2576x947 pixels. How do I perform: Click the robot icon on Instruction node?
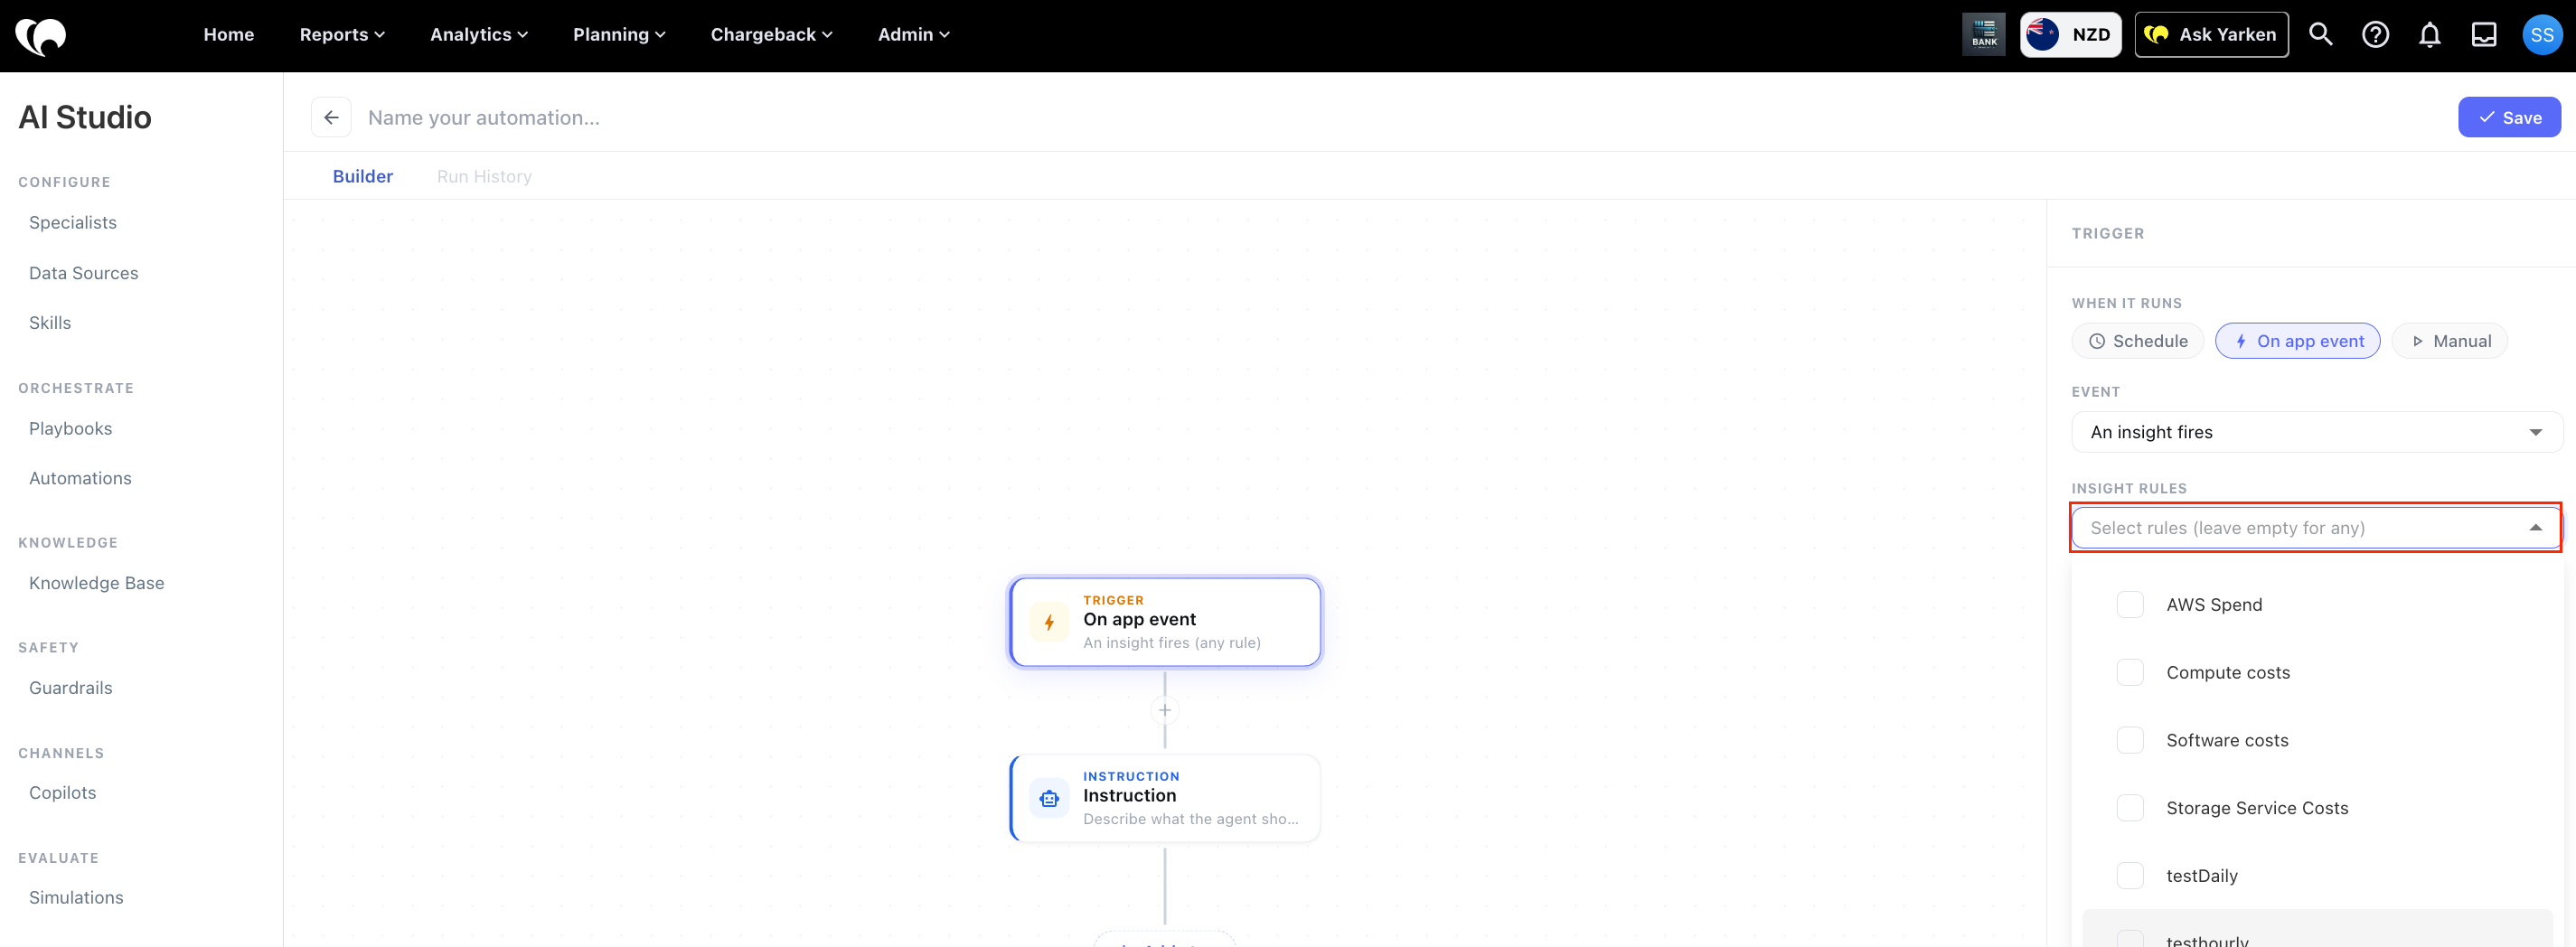[x=1049, y=798]
